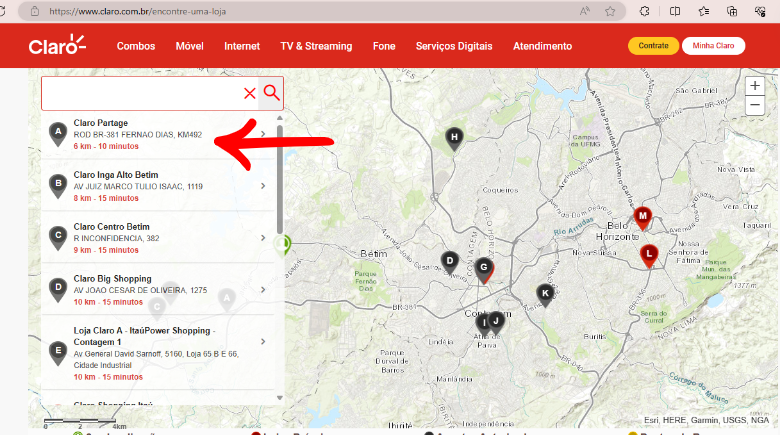This screenshot has height=435, width=780.
Task: Select red map marker L
Action: 649,256
